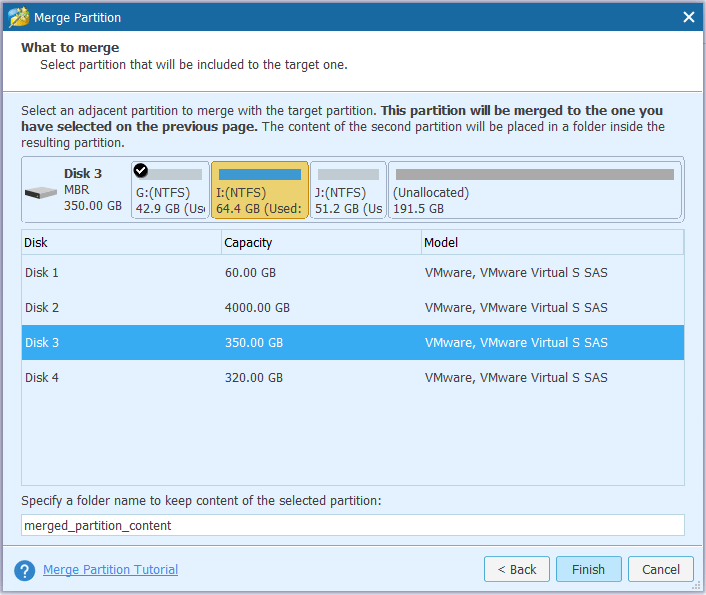Click the blue help question mark icon
Image resolution: width=706 pixels, height=595 pixels.
click(25, 570)
